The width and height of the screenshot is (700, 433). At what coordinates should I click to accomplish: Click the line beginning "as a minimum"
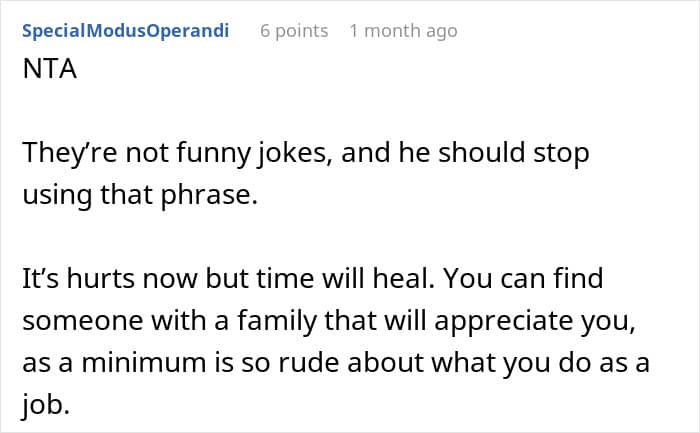337,362
